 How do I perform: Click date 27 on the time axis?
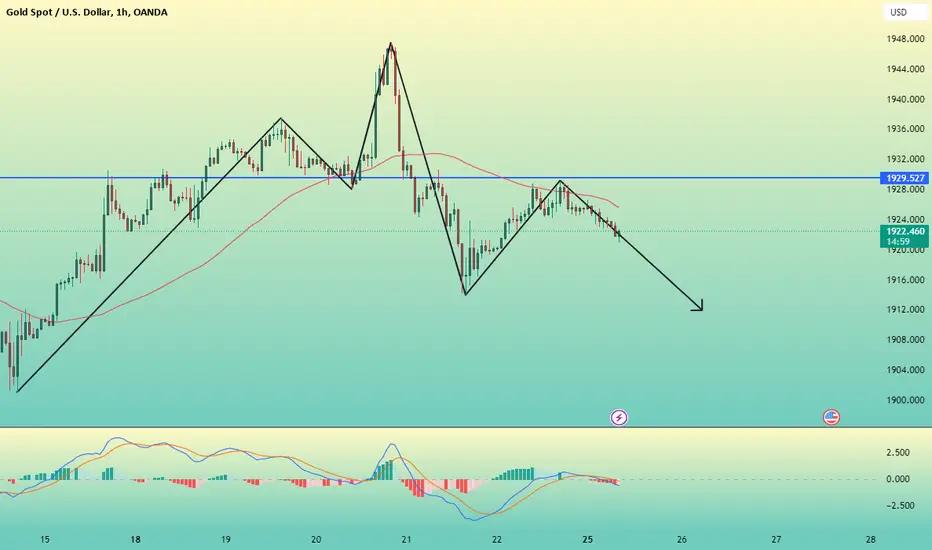tap(776, 539)
